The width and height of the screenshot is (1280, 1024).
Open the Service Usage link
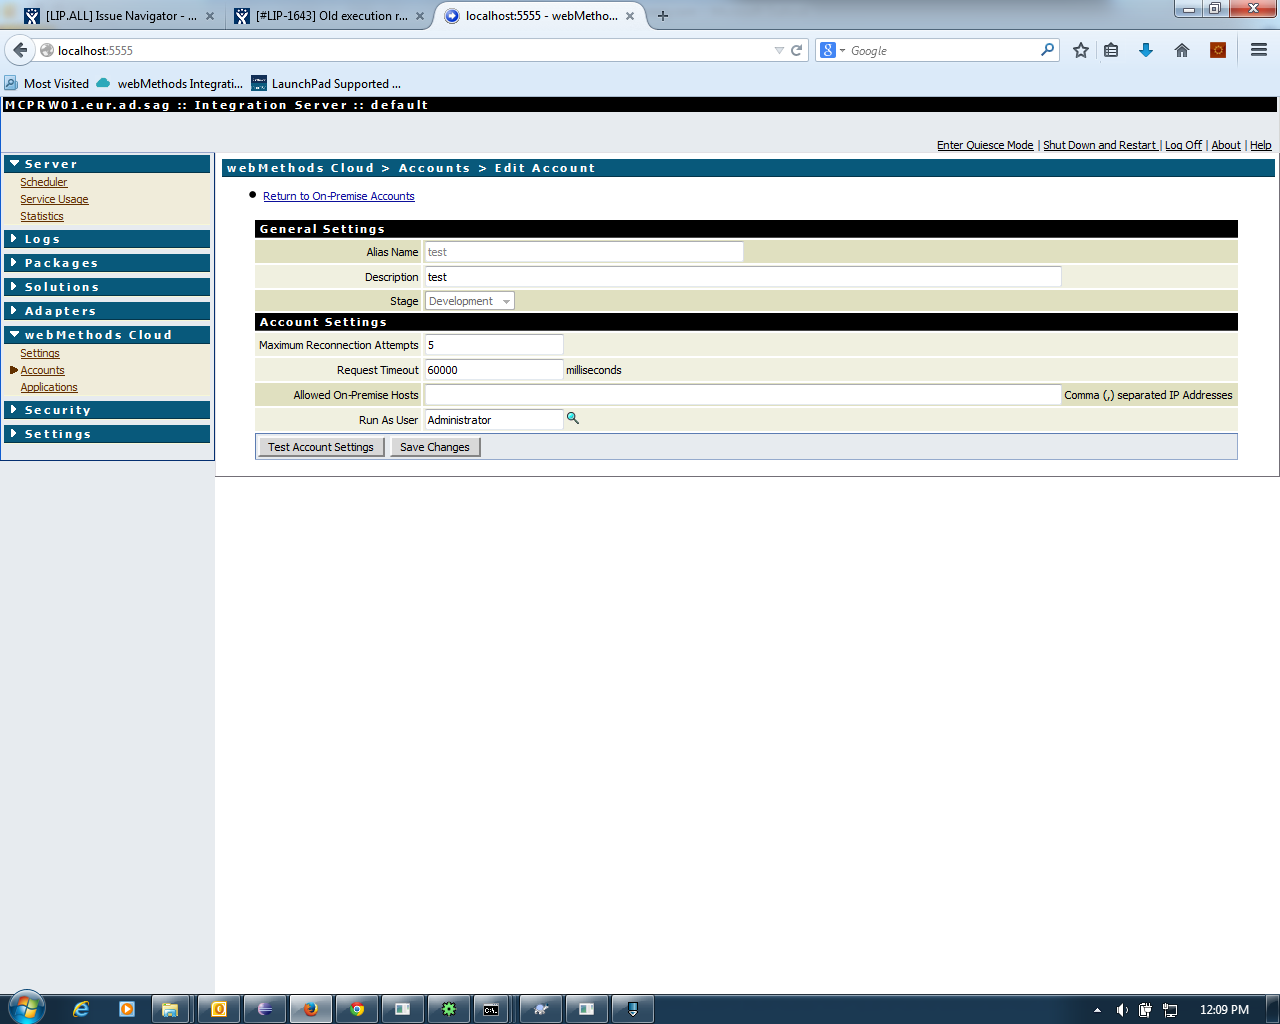tap(54, 199)
